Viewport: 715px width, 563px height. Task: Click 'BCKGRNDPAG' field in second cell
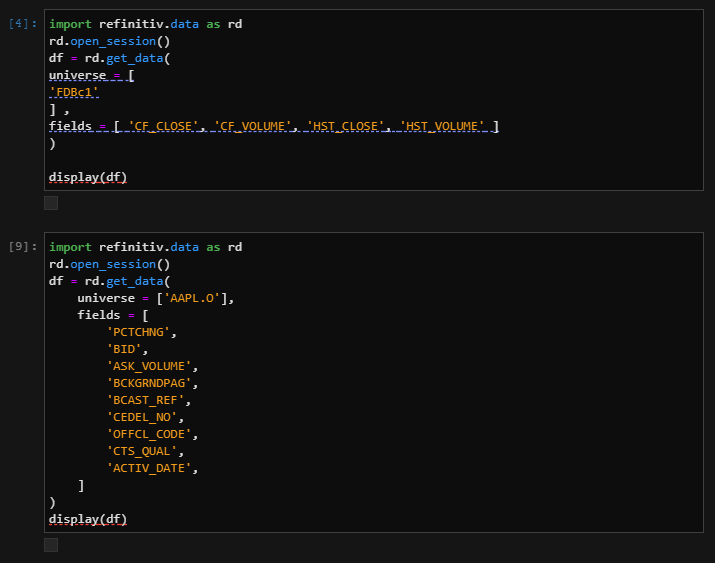(x=149, y=383)
